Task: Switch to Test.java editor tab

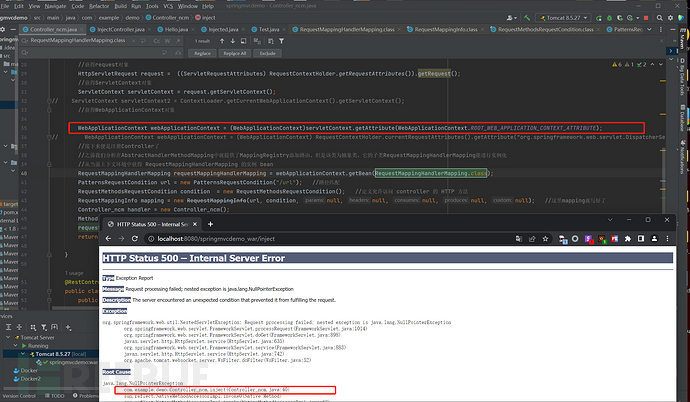Action: [x=269, y=29]
